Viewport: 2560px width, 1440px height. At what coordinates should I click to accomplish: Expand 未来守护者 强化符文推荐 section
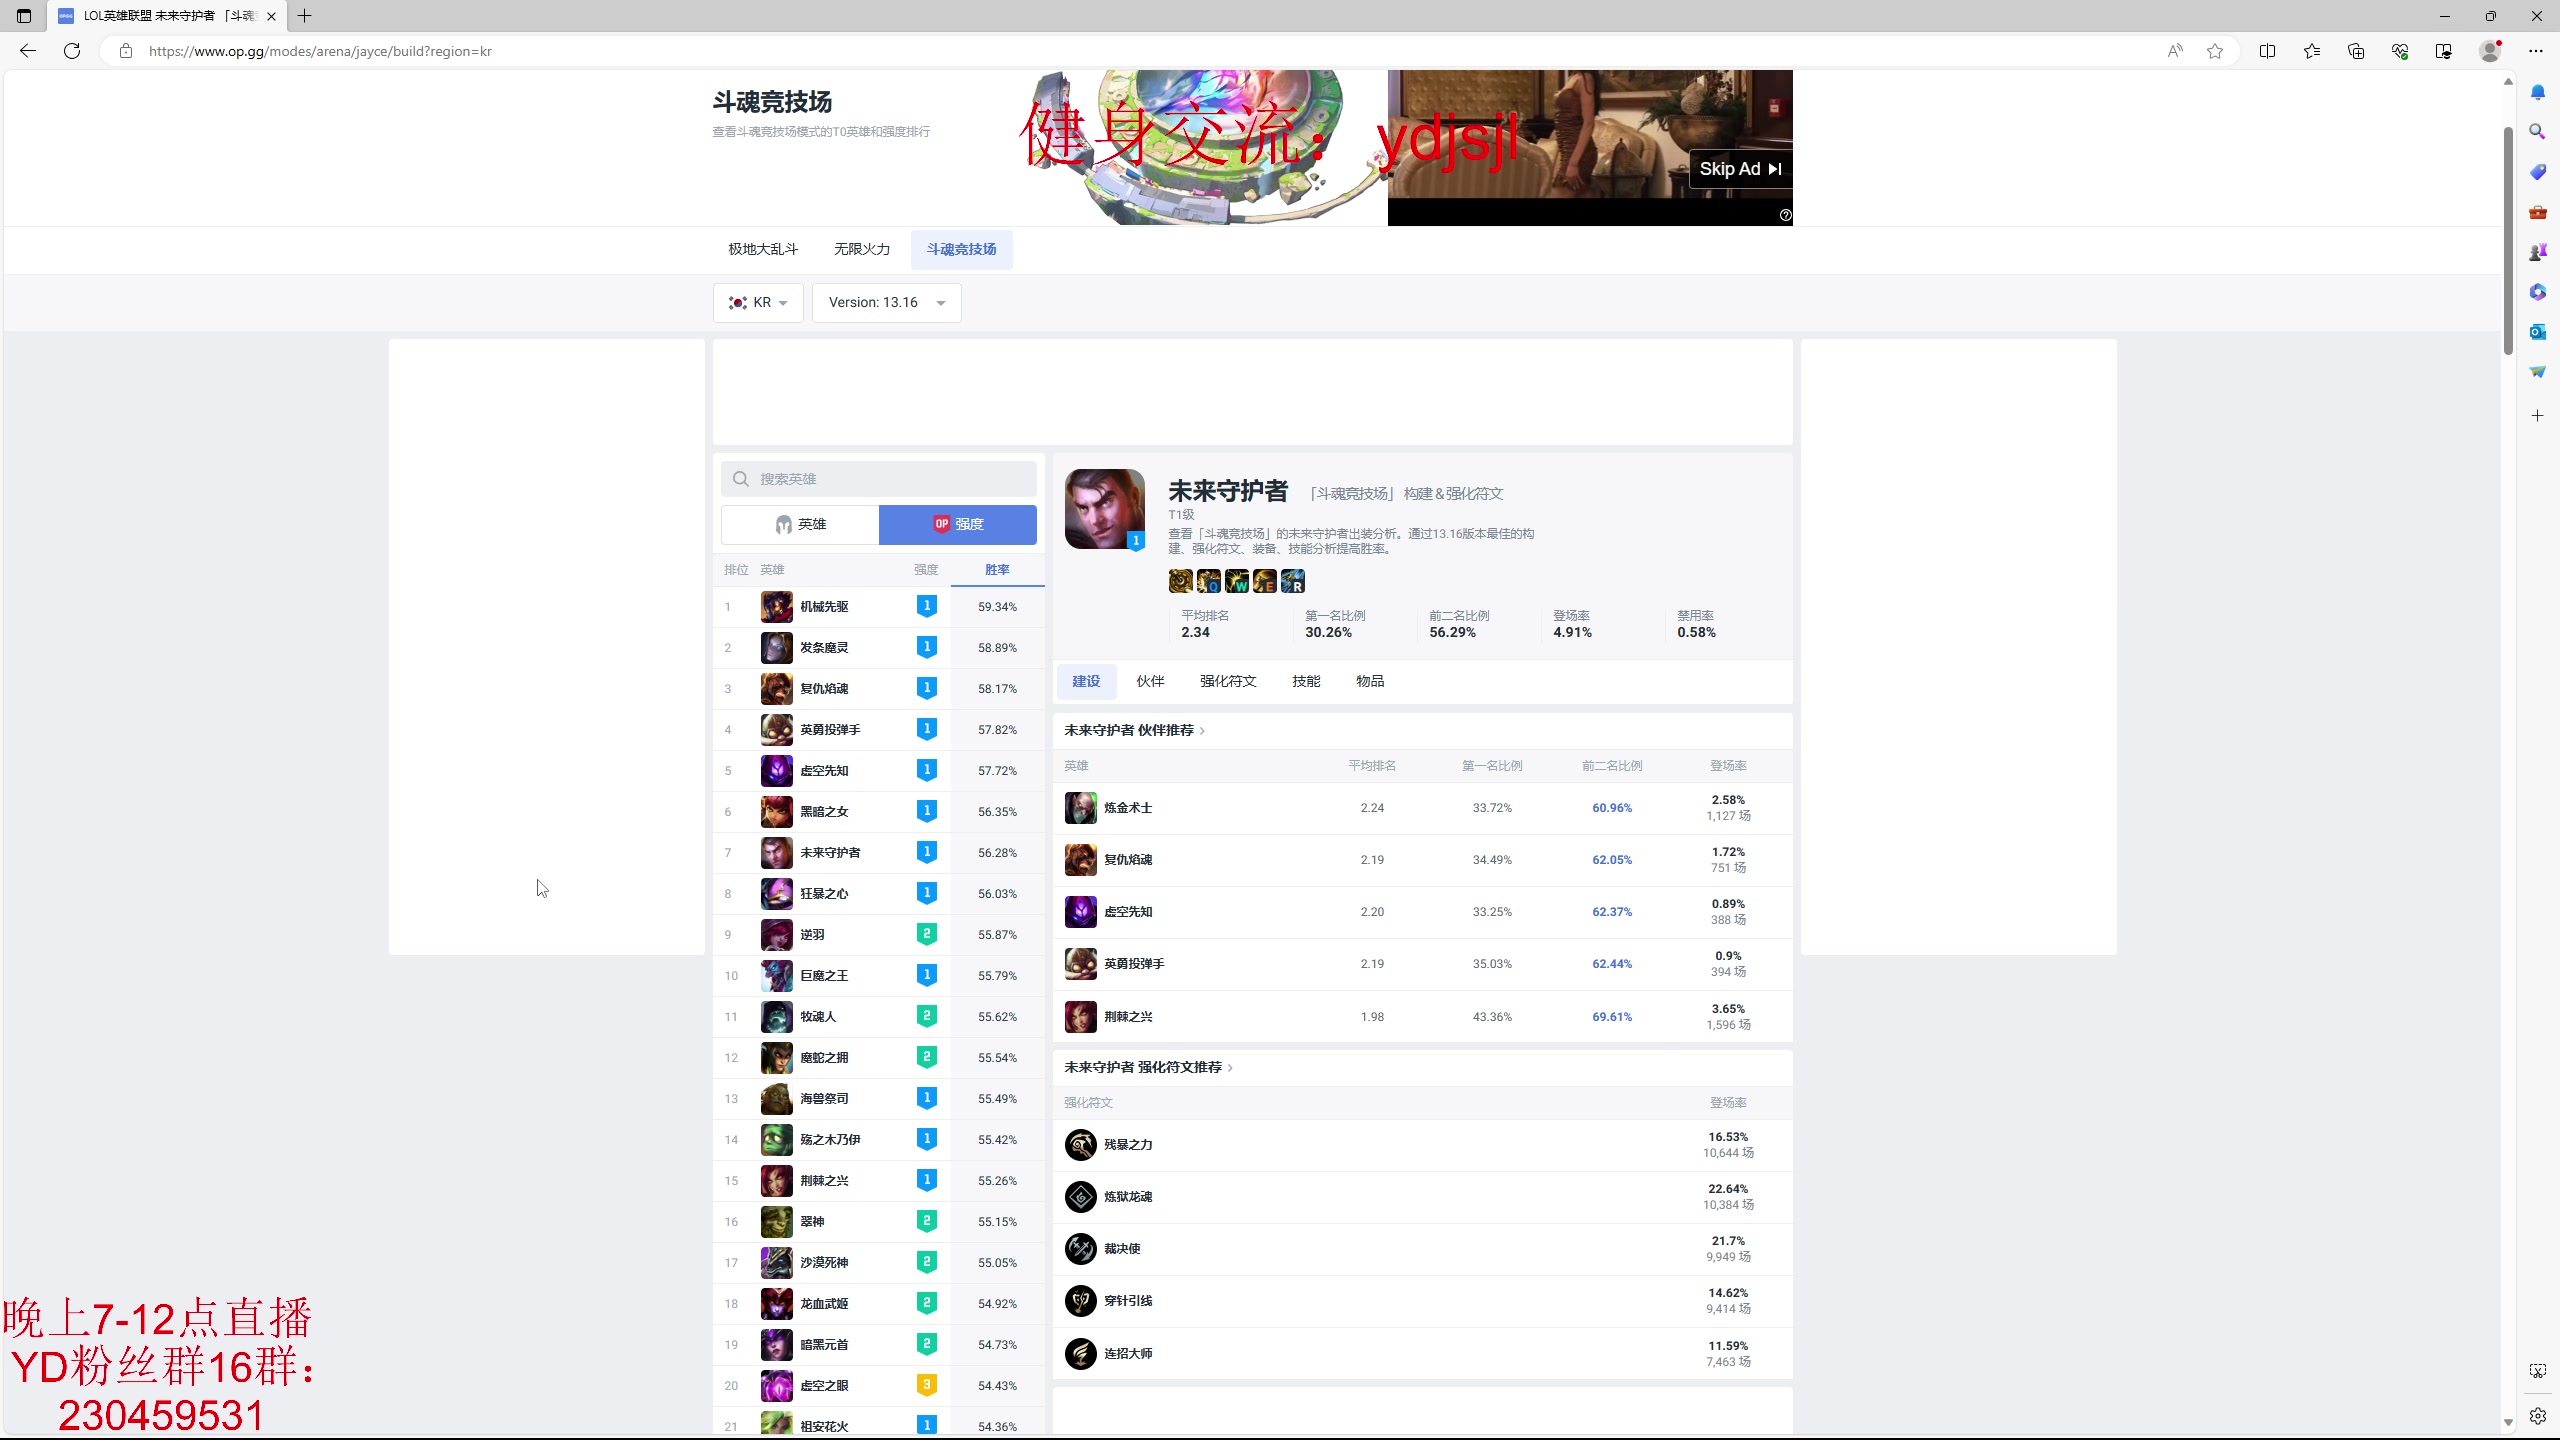[x=1148, y=1068]
